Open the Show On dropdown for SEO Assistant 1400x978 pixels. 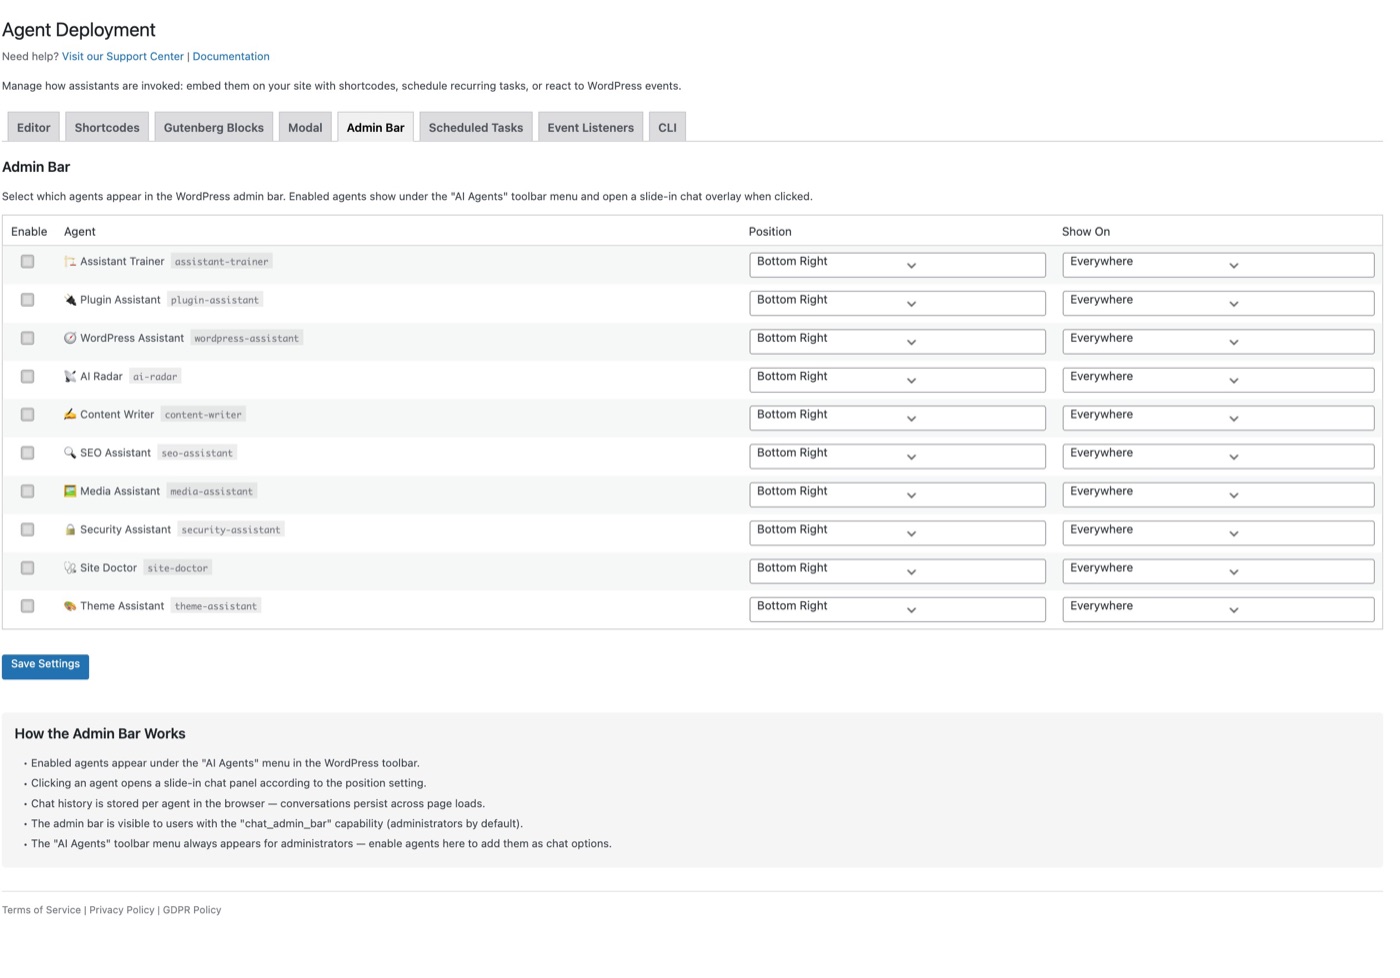coord(1218,455)
